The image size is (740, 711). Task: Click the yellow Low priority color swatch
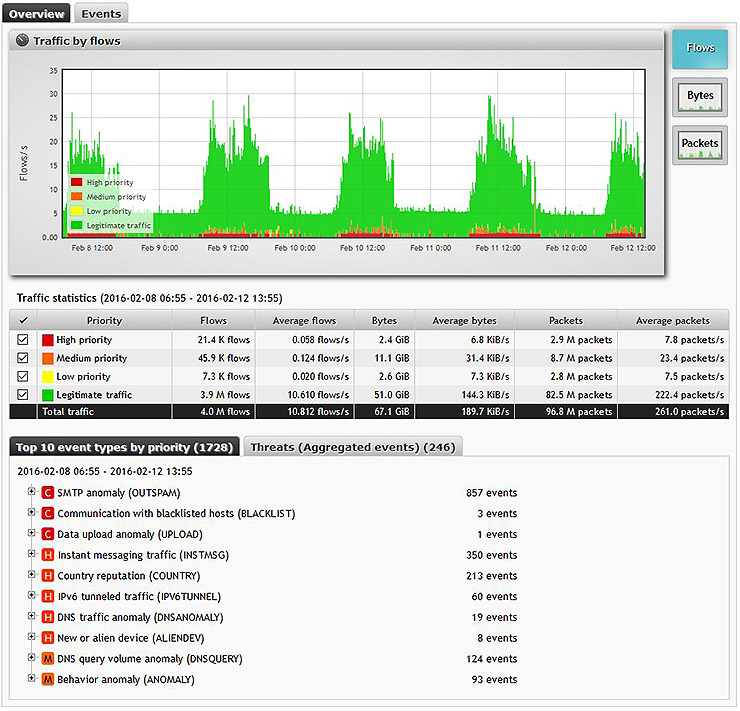[x=47, y=377]
